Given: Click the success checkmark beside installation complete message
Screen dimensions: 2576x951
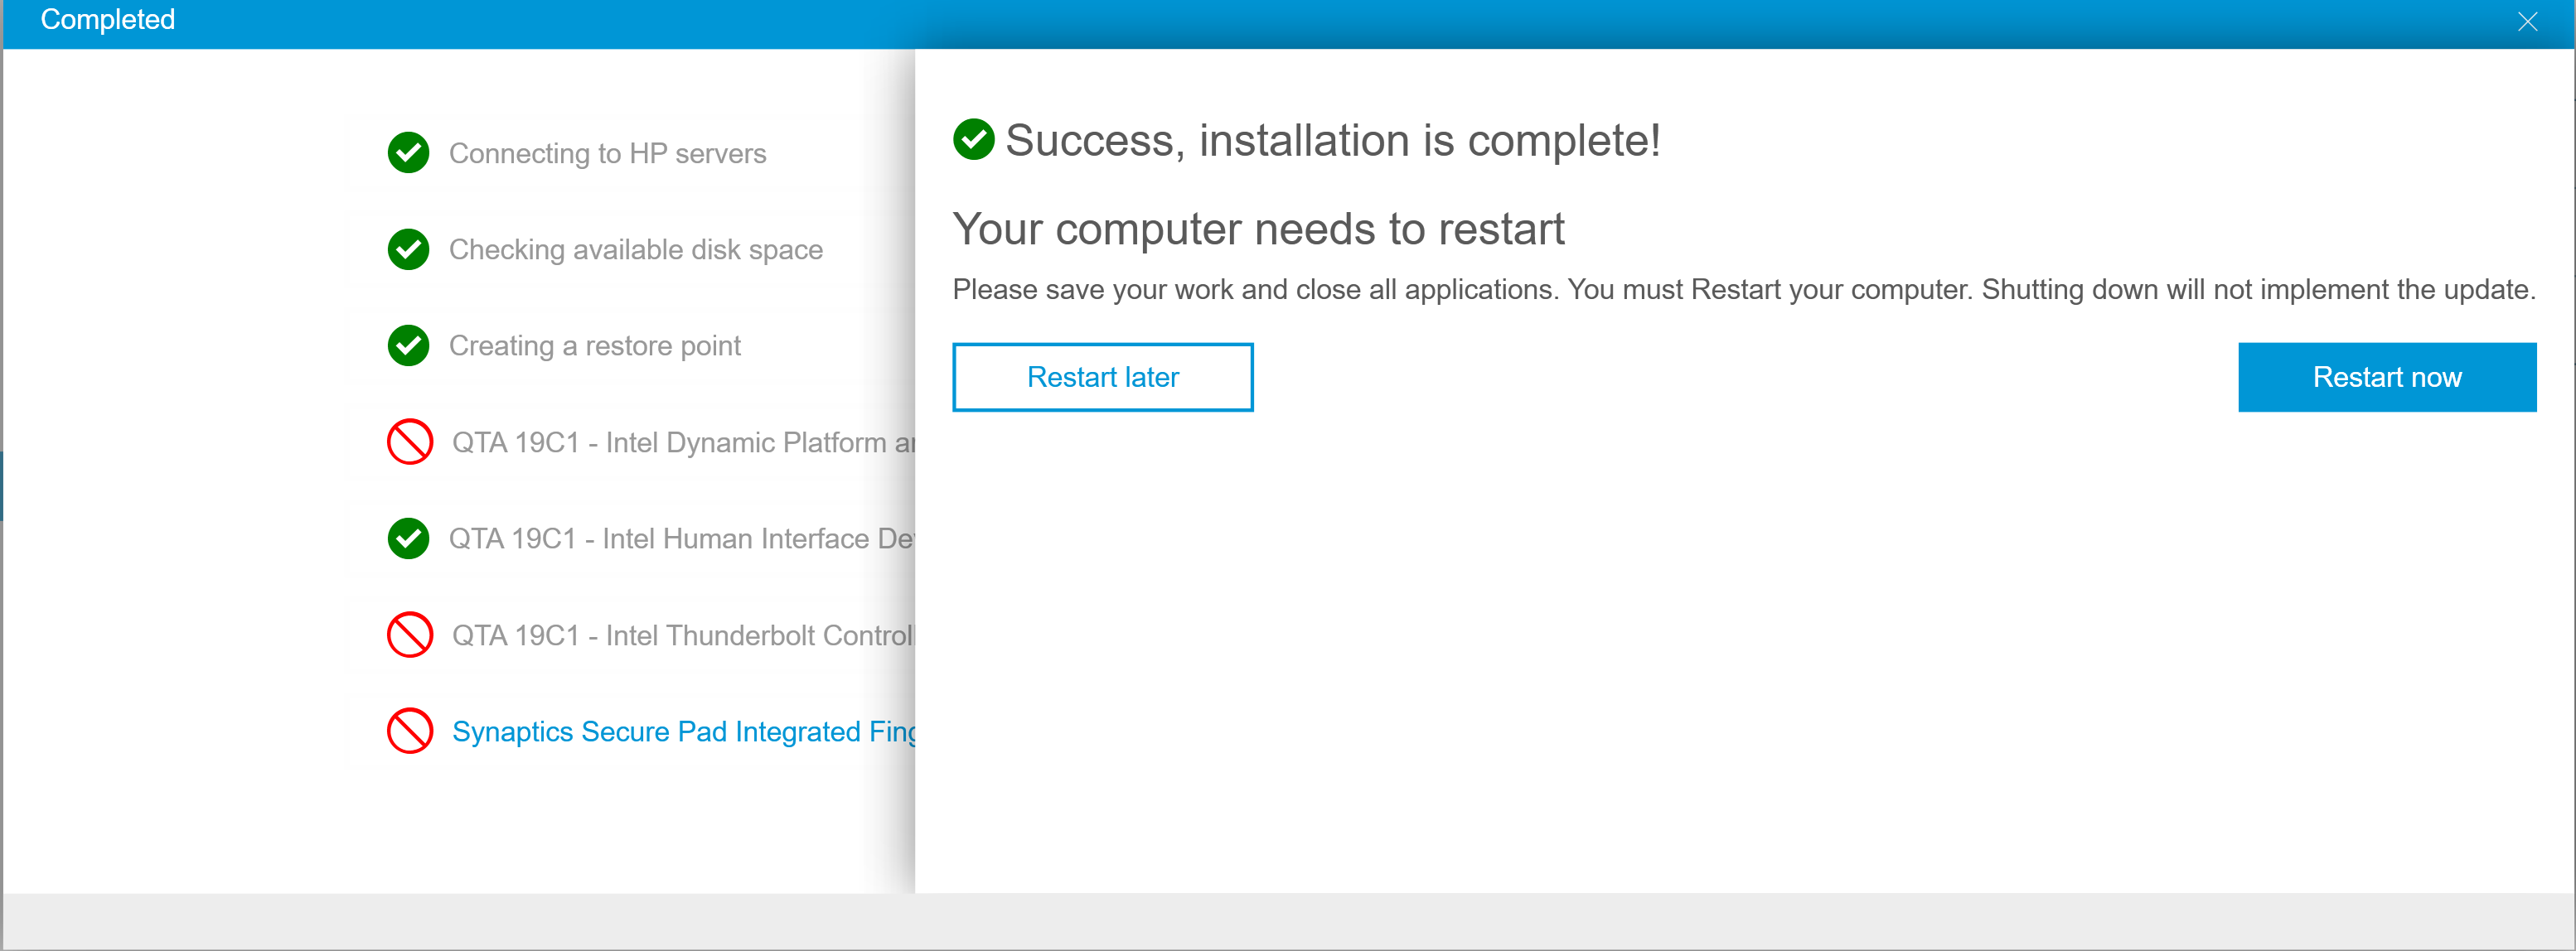Looking at the screenshot, I should point(974,140).
